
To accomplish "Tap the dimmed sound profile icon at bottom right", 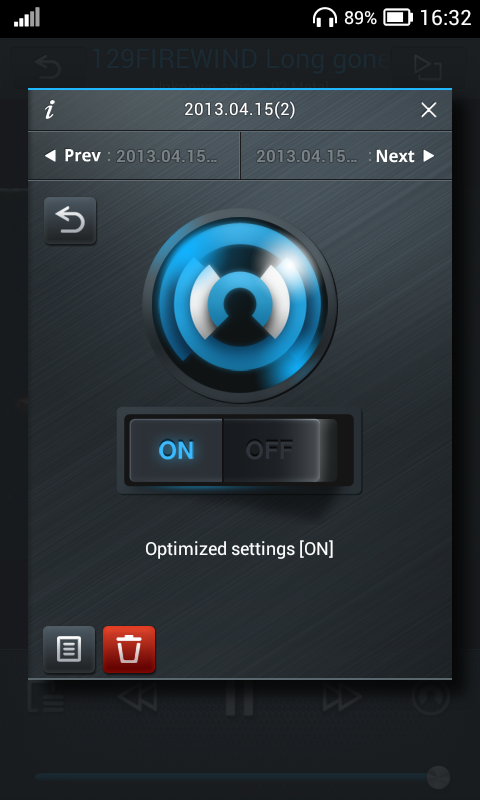I will (431, 697).
